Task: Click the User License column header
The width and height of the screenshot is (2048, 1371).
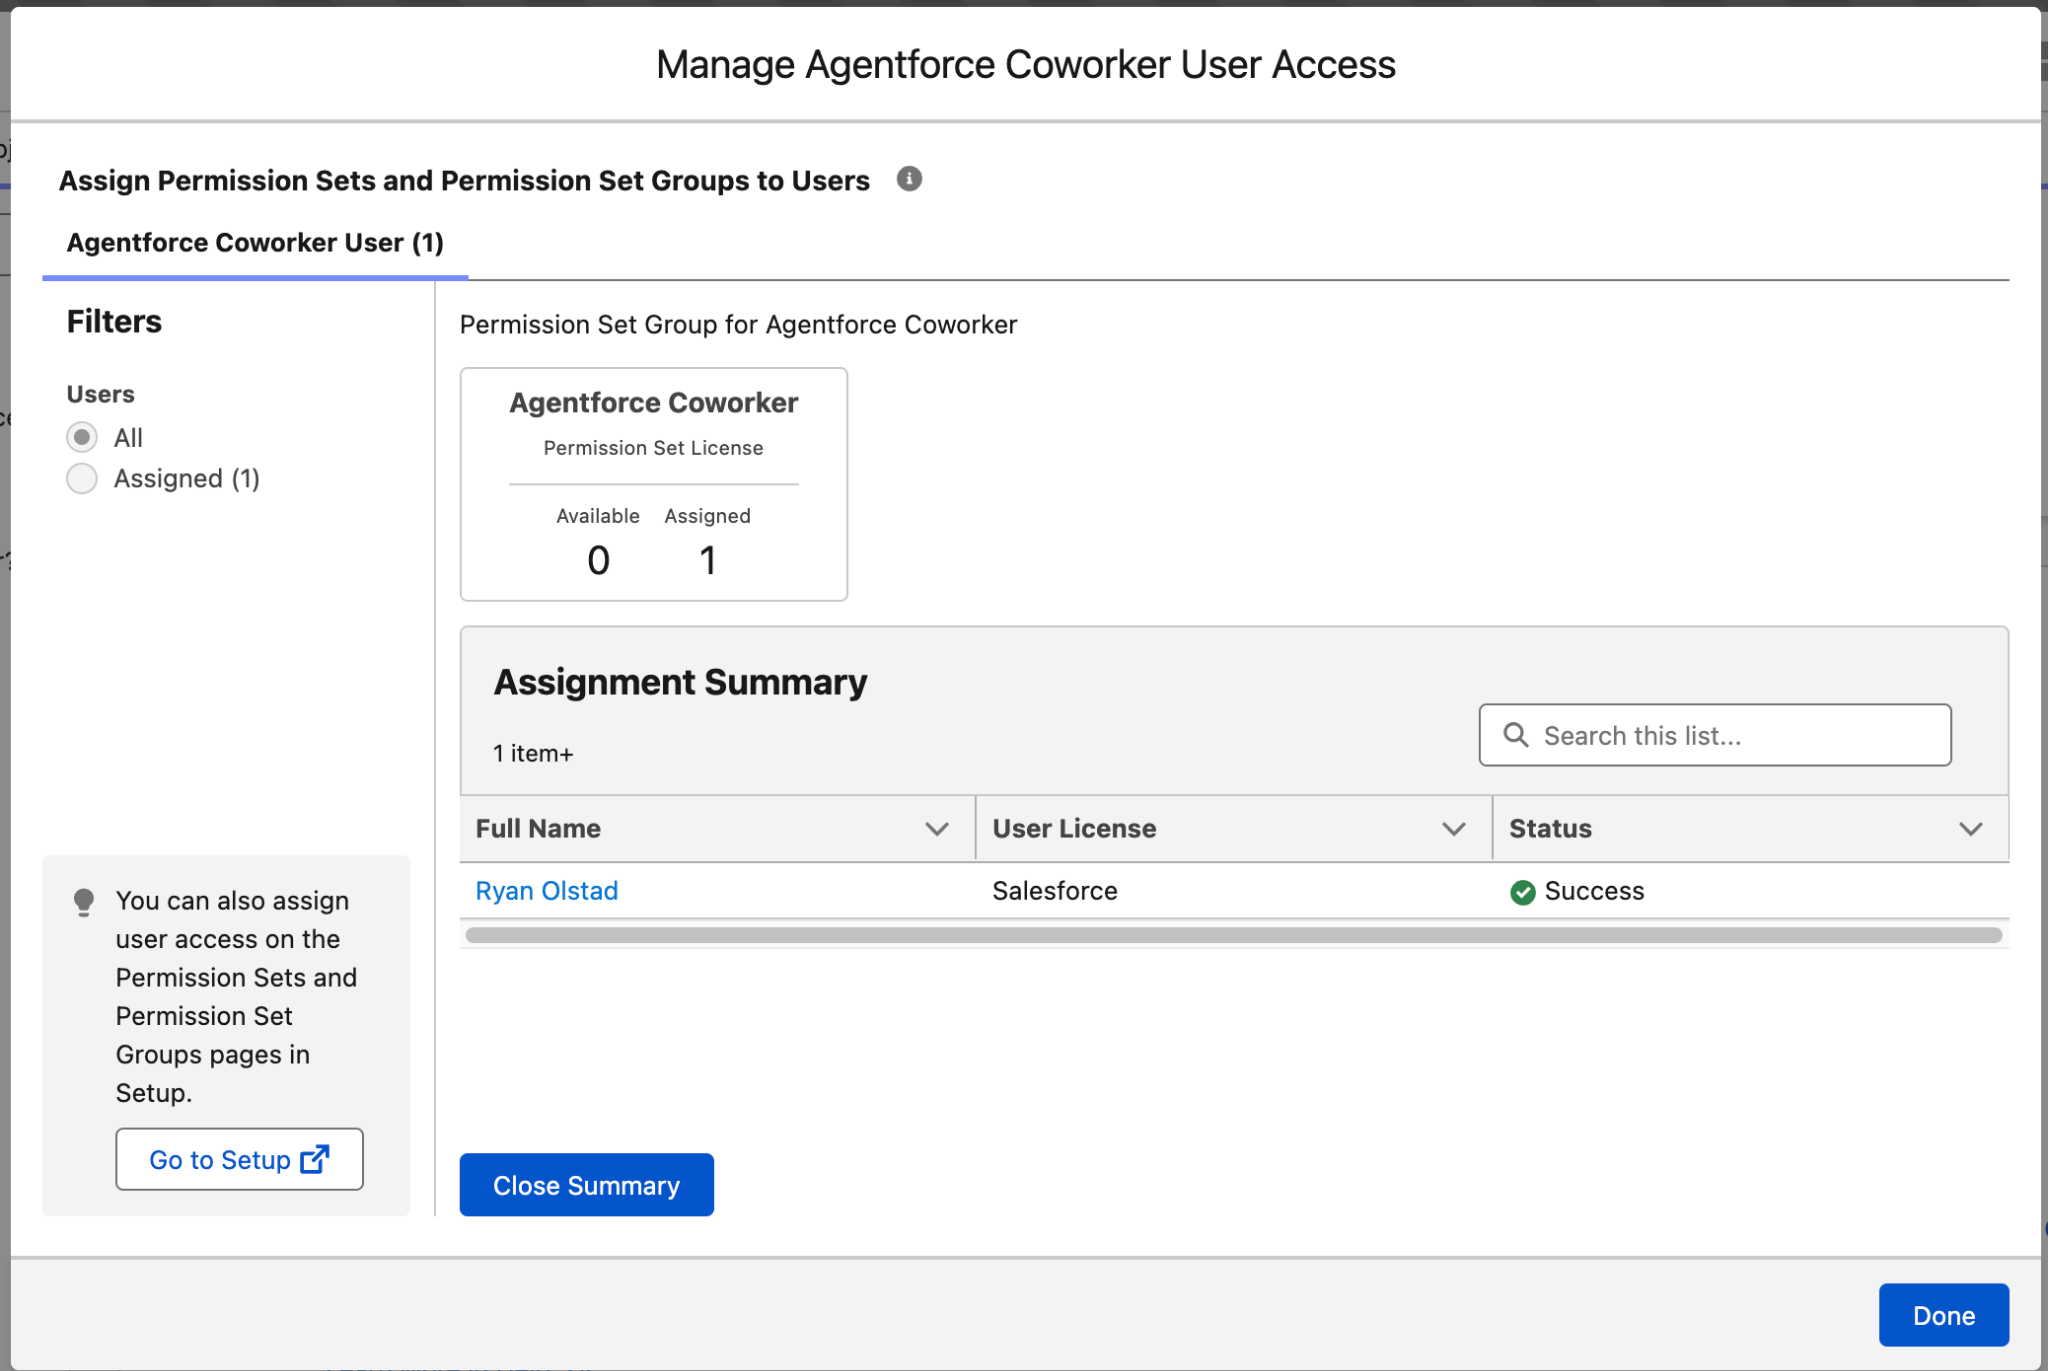Action: point(1234,829)
